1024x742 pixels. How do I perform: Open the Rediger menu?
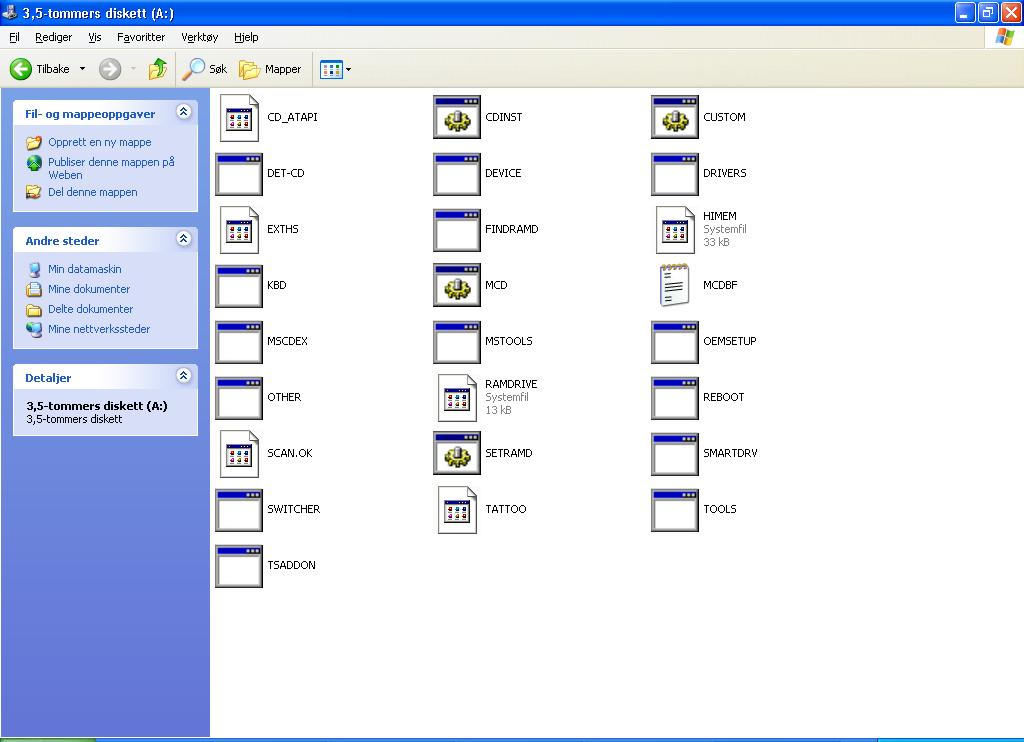point(54,37)
